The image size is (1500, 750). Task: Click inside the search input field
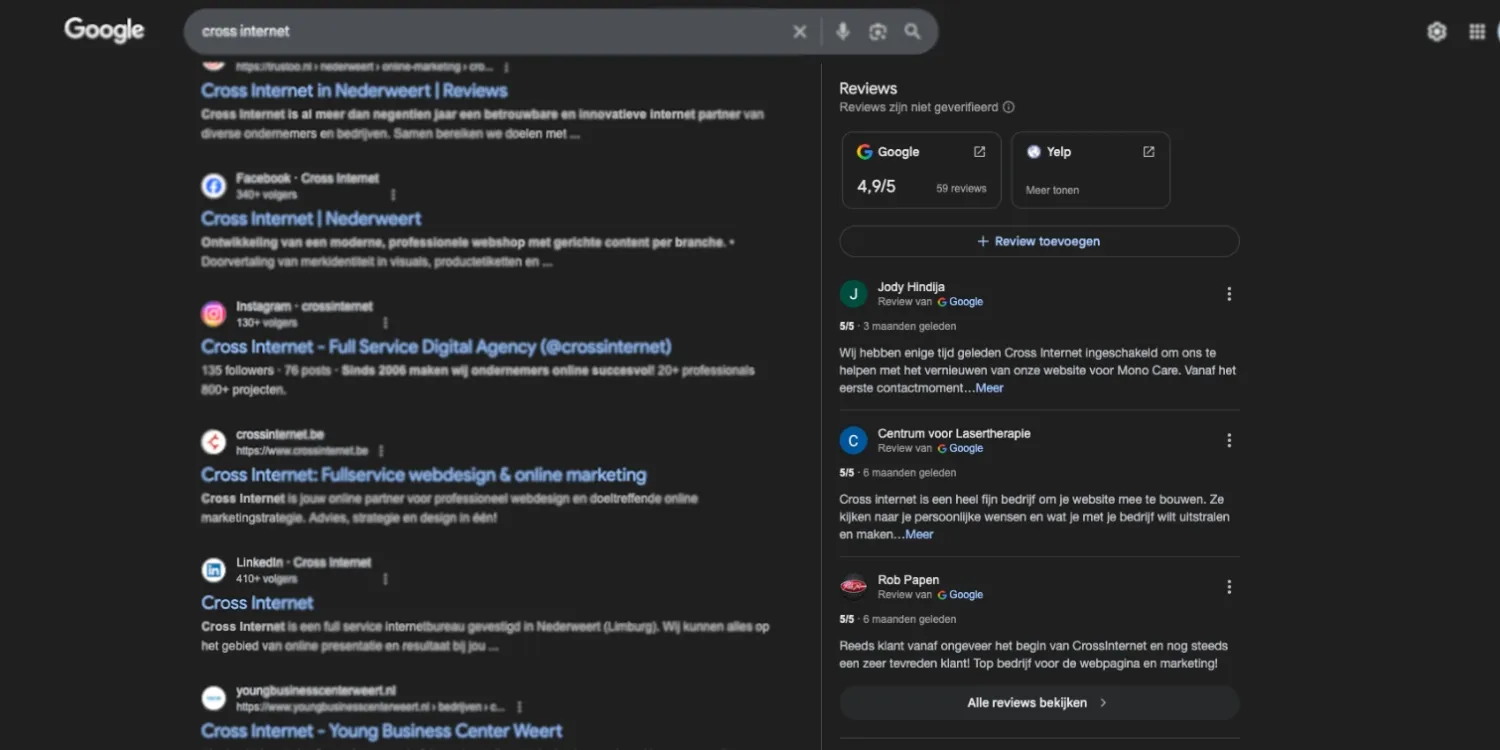coord(450,31)
